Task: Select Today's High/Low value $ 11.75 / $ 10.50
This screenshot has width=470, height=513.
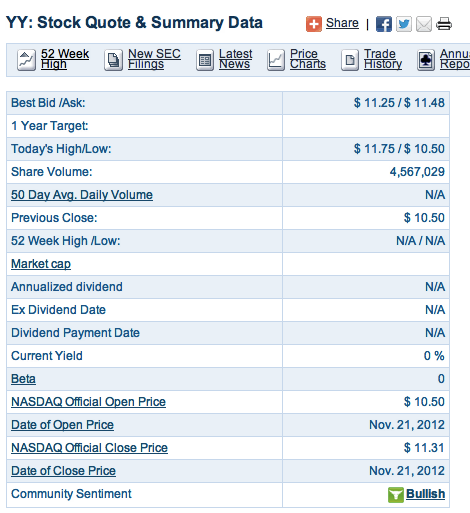Action: coord(399,149)
